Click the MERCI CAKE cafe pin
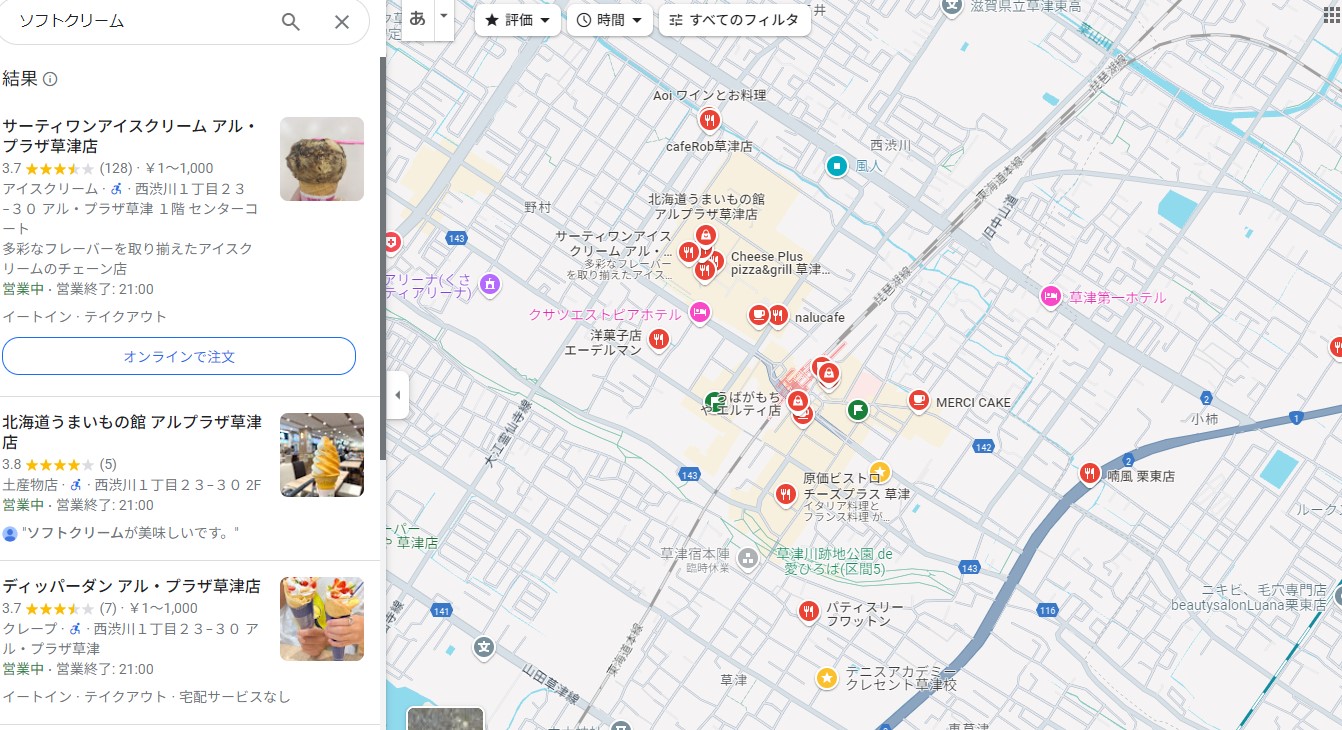The width and height of the screenshot is (1342, 730). tap(918, 400)
